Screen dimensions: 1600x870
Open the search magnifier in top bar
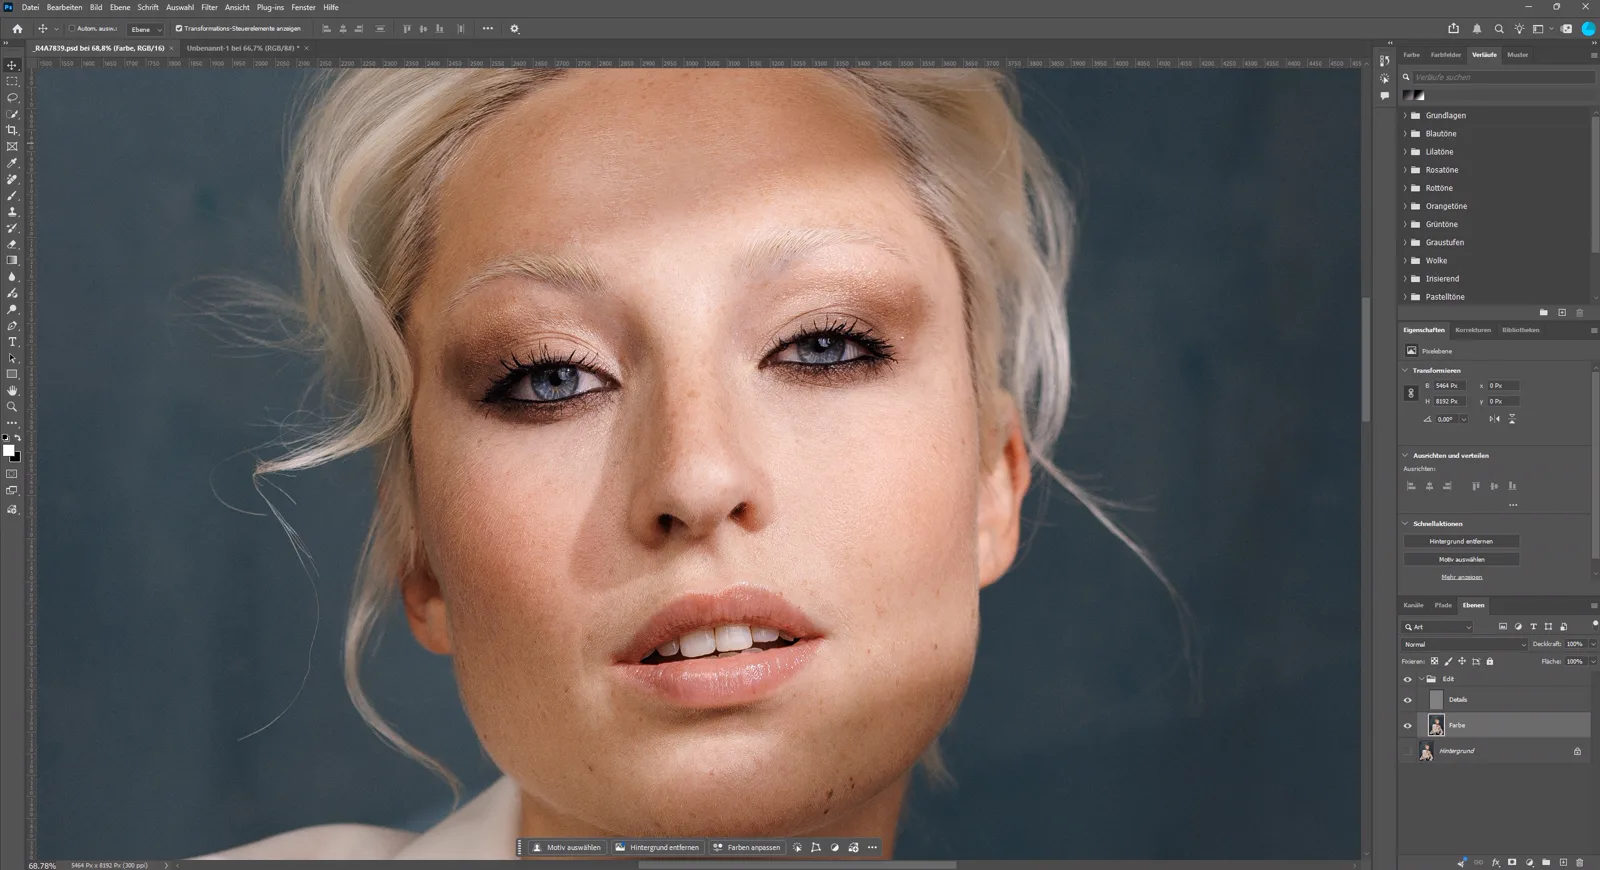point(1498,29)
